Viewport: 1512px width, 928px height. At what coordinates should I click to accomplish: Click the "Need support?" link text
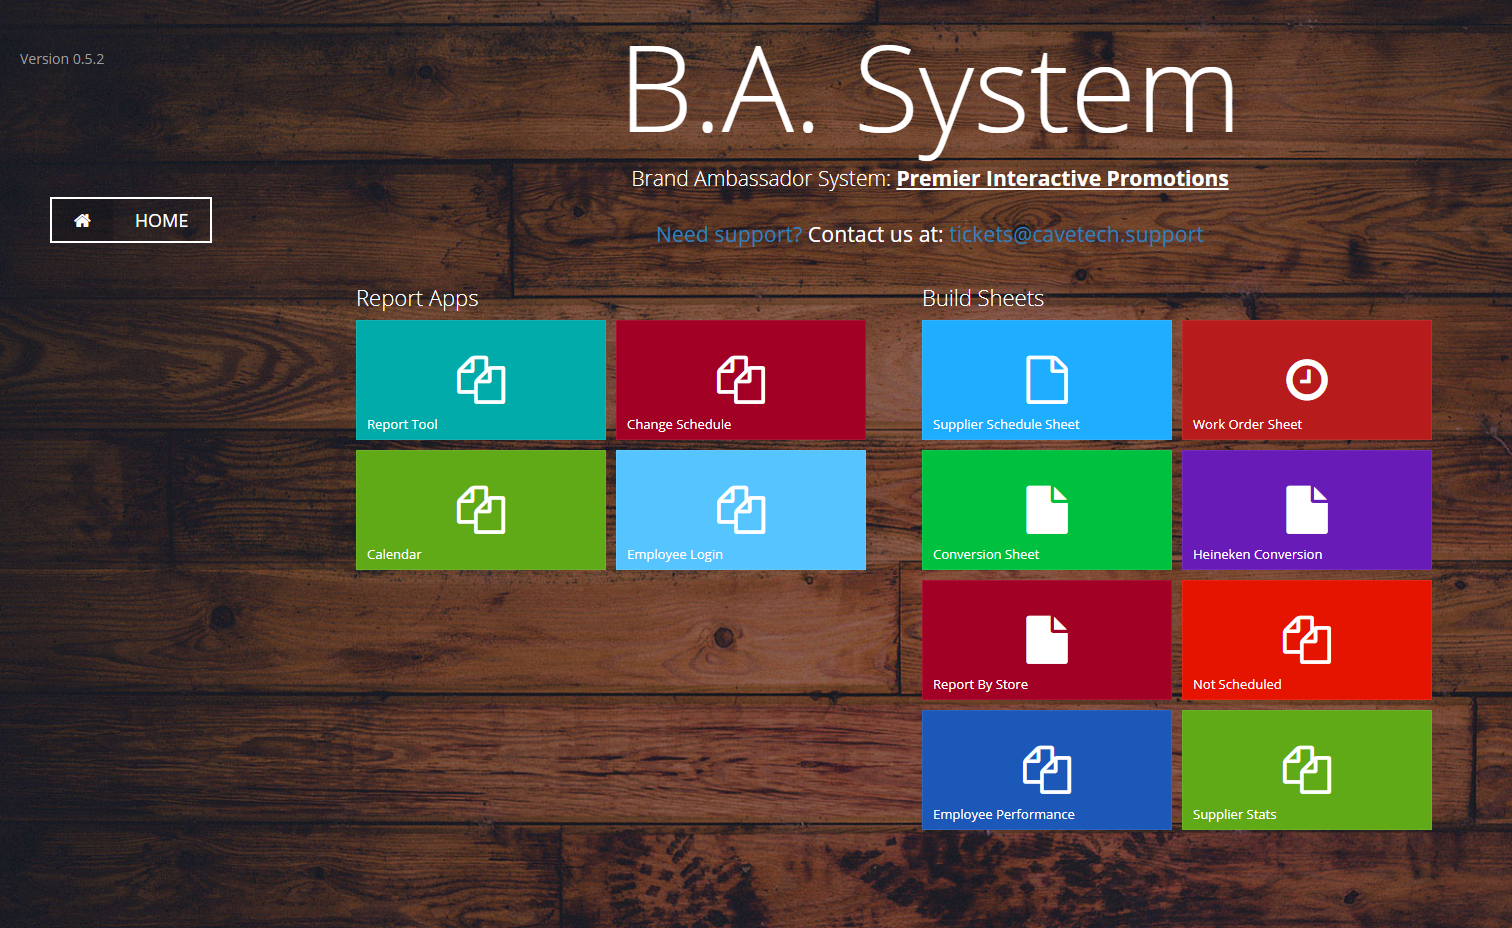(x=729, y=235)
